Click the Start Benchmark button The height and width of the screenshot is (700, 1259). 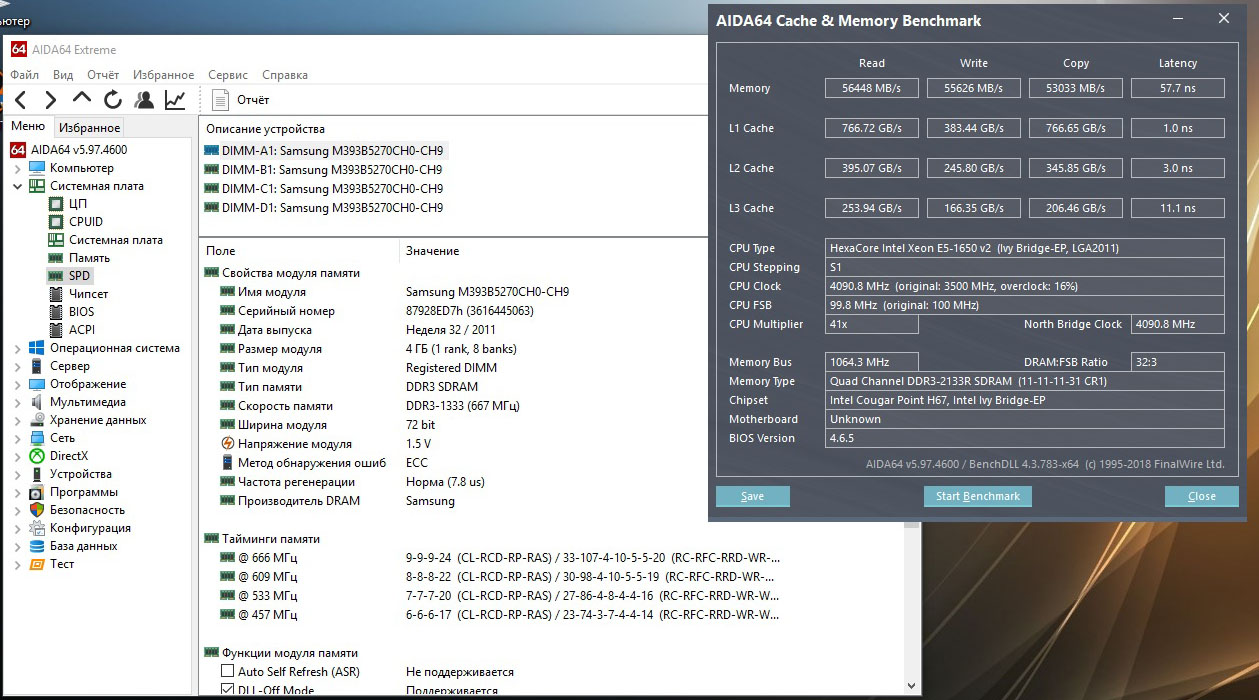point(978,496)
